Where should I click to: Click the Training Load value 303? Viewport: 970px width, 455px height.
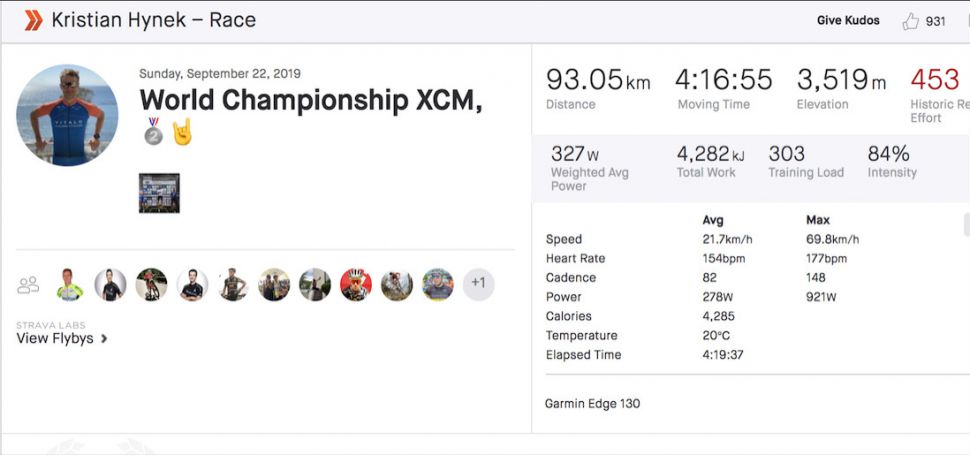click(786, 154)
